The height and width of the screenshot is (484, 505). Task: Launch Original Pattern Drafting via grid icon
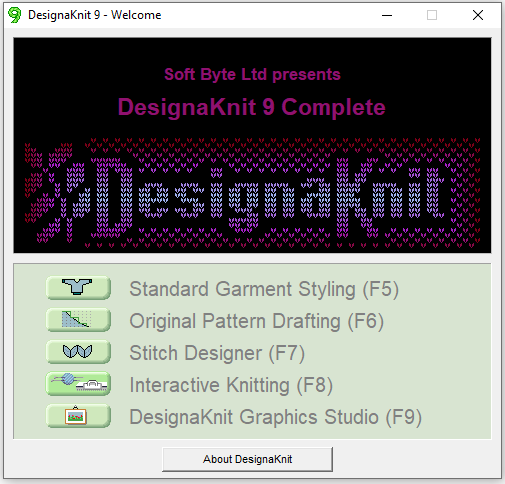(x=78, y=320)
